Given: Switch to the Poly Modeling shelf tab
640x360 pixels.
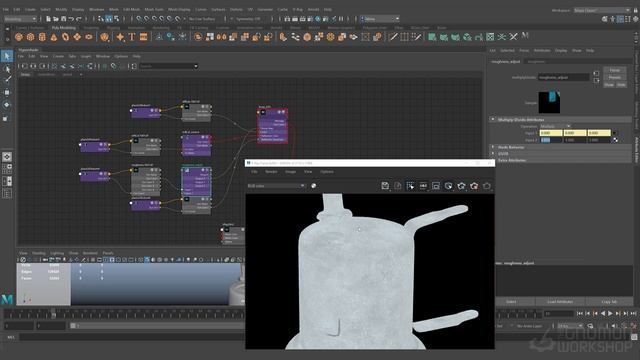Looking at the screenshot, I should tap(64, 28).
